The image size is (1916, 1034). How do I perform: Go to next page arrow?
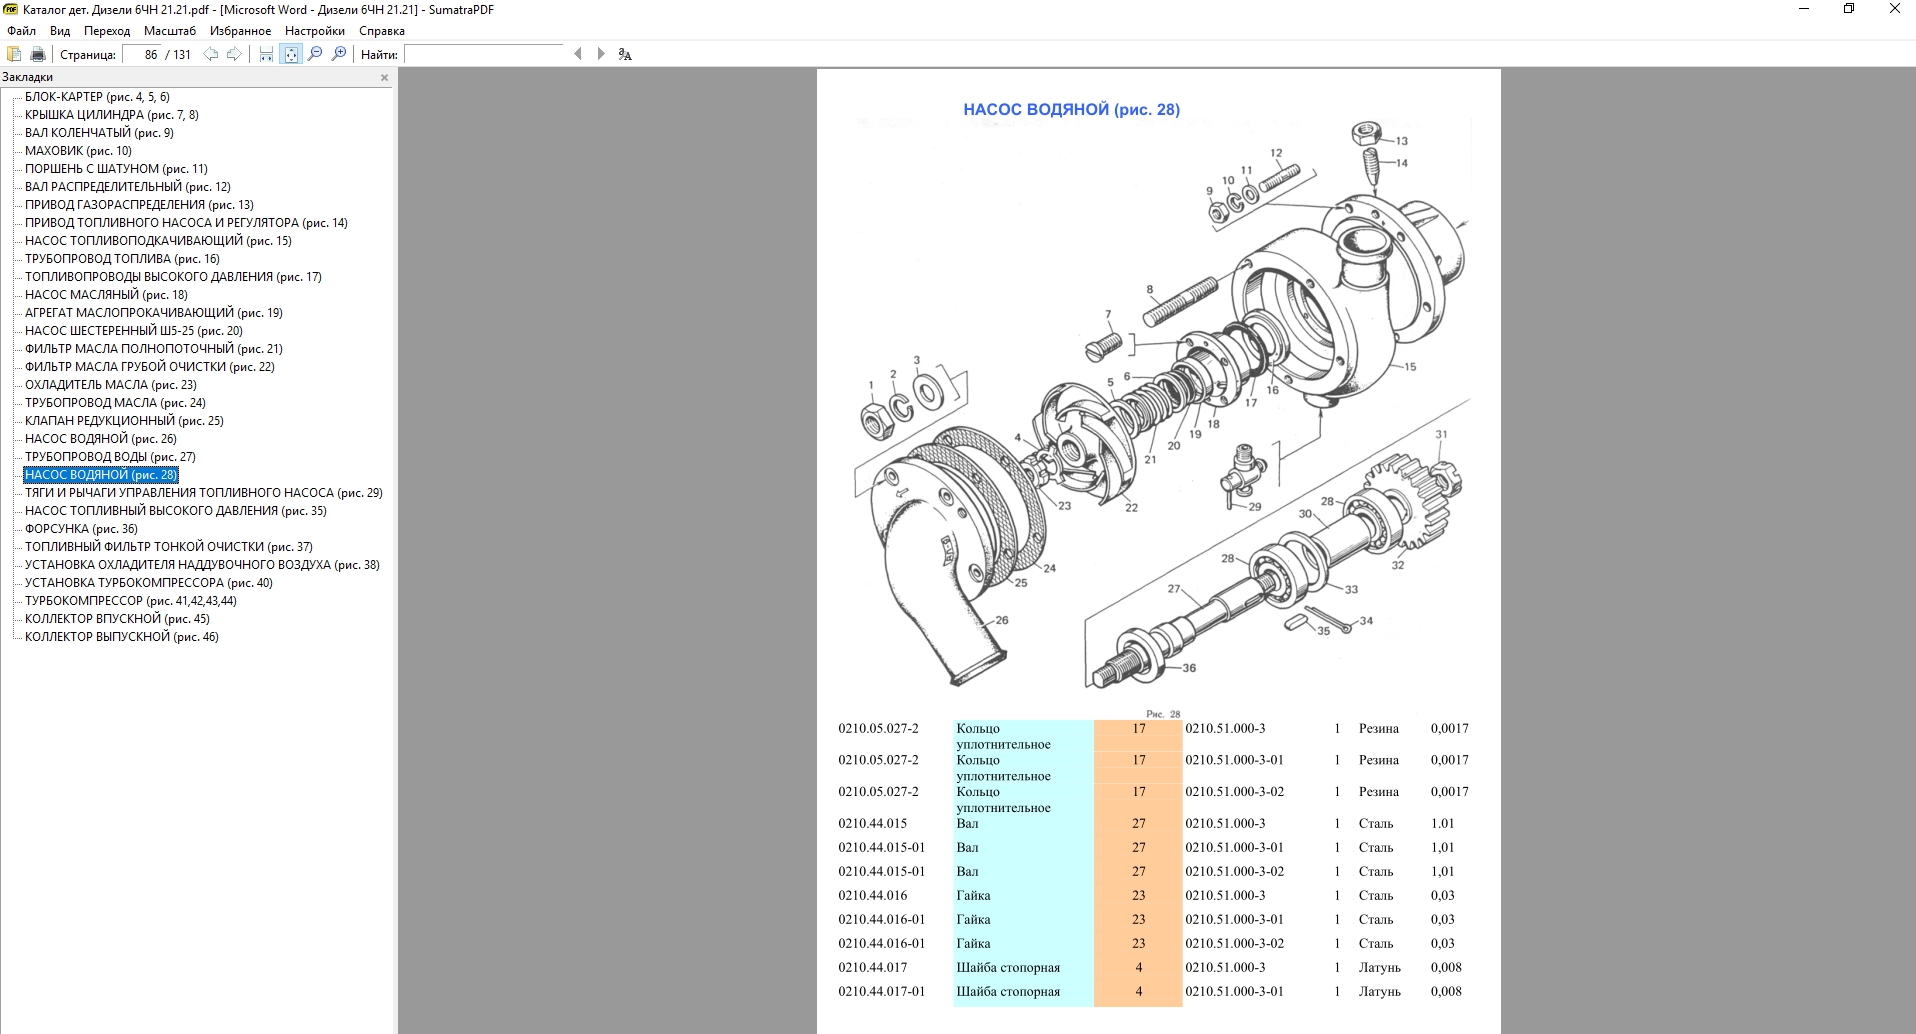click(234, 54)
